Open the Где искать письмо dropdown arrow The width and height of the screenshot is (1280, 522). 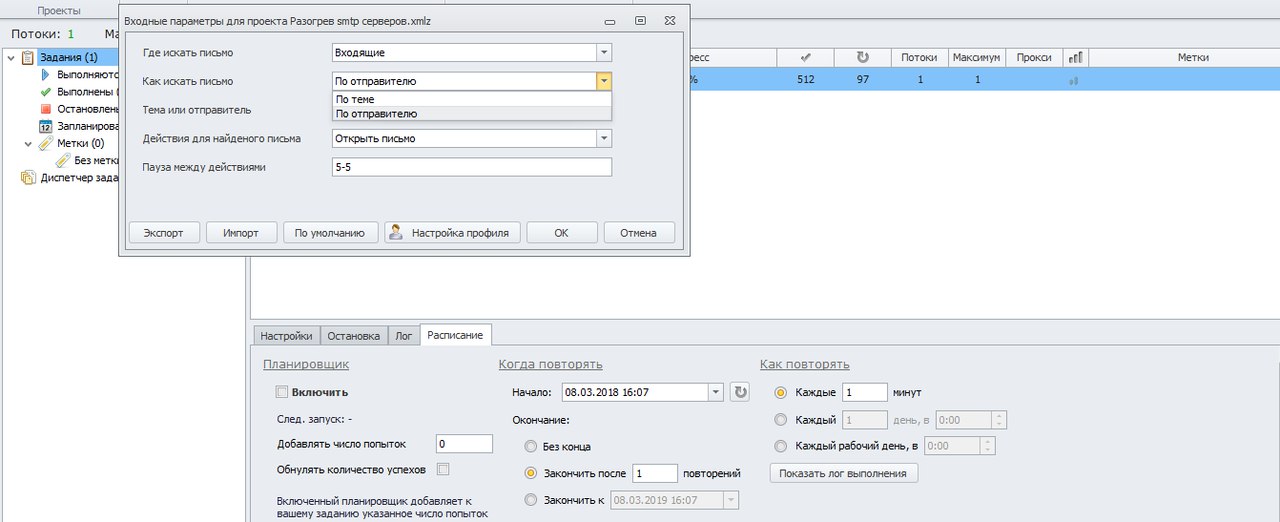pyautogui.click(x=603, y=53)
